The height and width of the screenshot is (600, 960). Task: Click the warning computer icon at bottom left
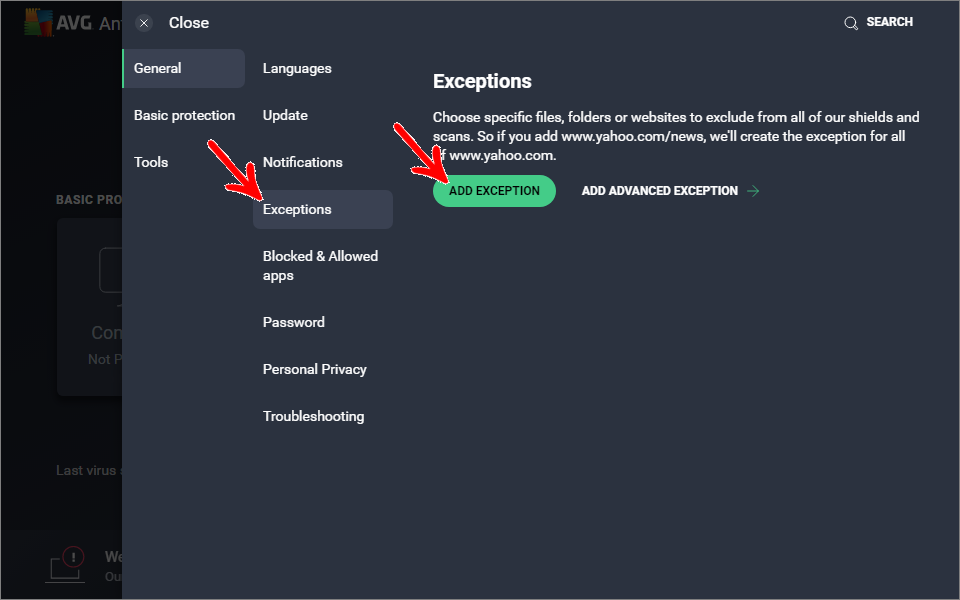pyautogui.click(x=66, y=564)
